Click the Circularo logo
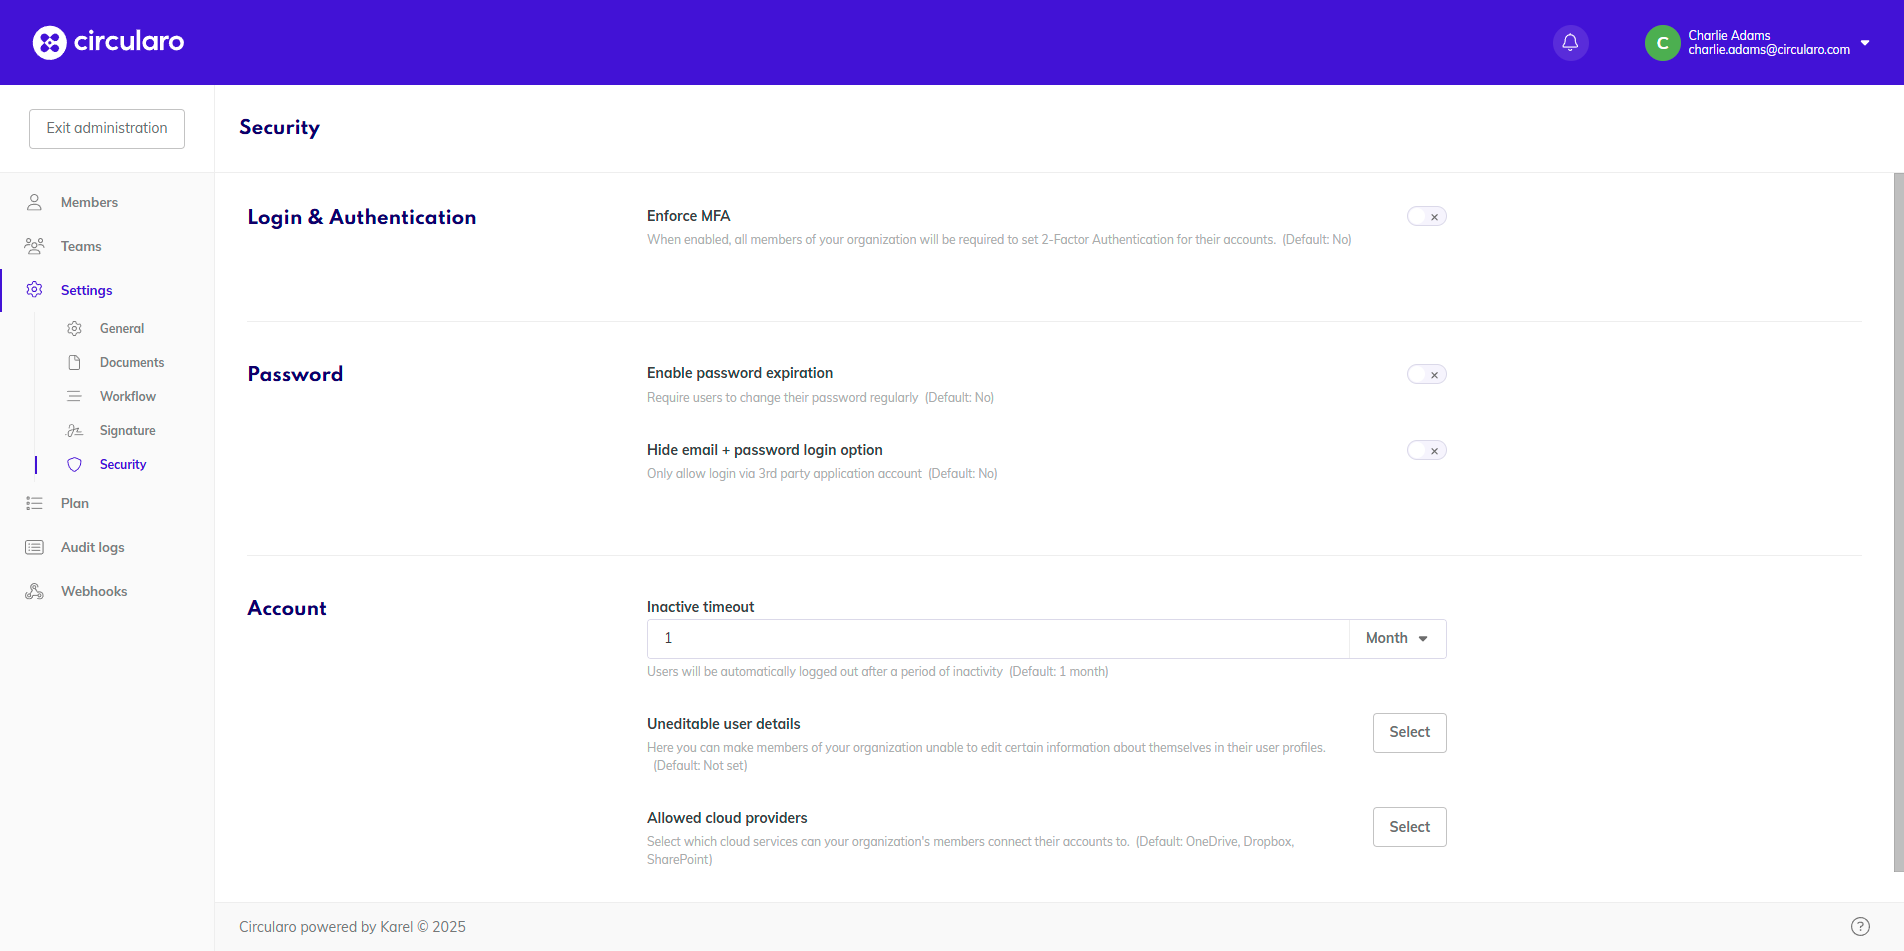Screen dimensions: 1904x951 click(x=108, y=42)
